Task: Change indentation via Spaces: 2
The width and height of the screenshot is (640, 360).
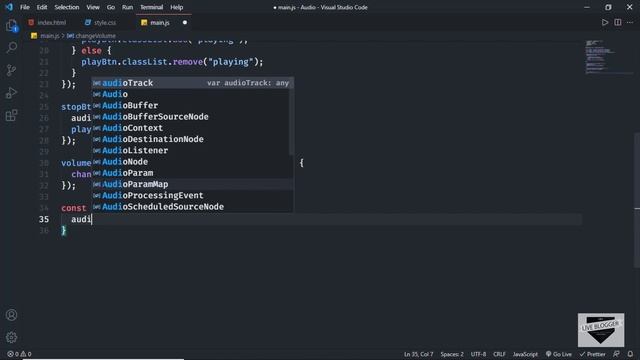Action: 452,354
